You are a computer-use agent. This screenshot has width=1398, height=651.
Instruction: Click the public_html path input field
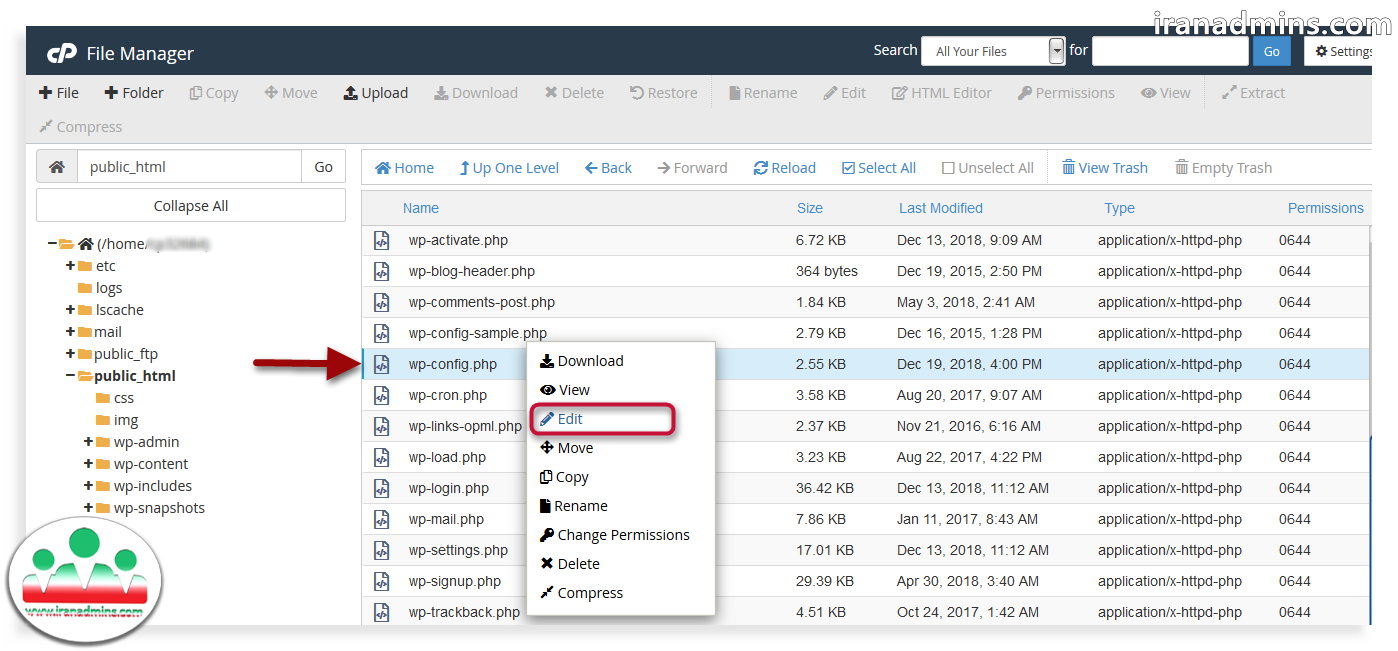(189, 167)
